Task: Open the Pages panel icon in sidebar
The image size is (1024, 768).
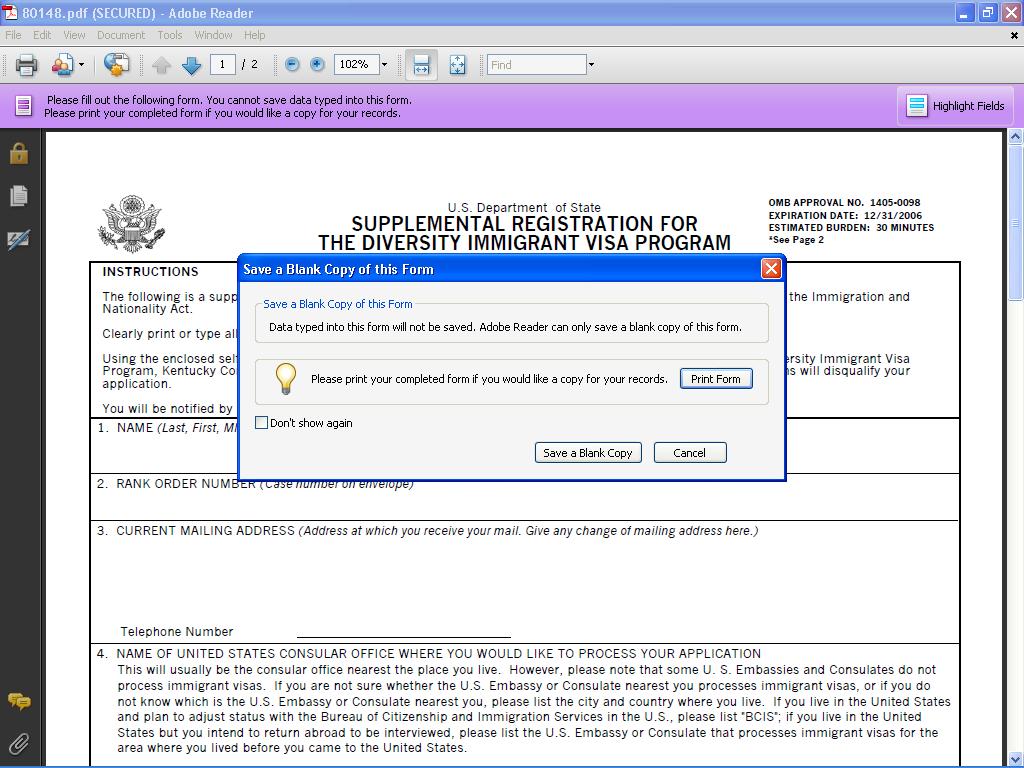Action: coord(19,195)
